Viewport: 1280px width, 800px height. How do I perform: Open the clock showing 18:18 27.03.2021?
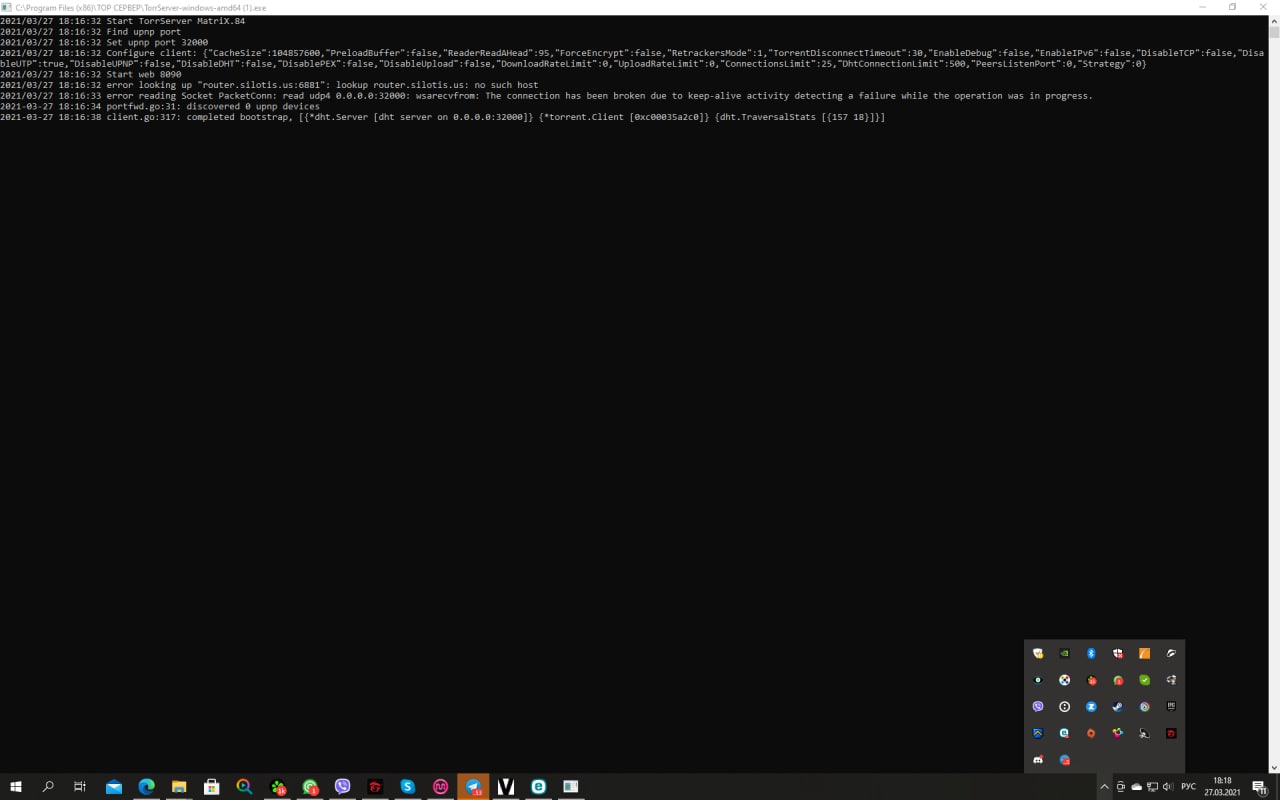1222,787
